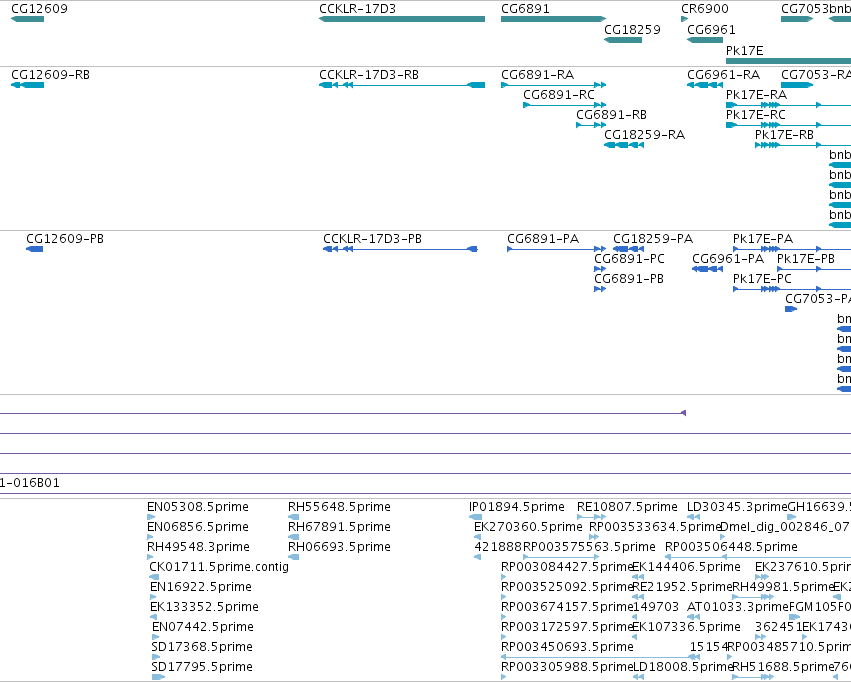Click the EK107336.5prime EST label

pyautogui.click(x=687, y=627)
